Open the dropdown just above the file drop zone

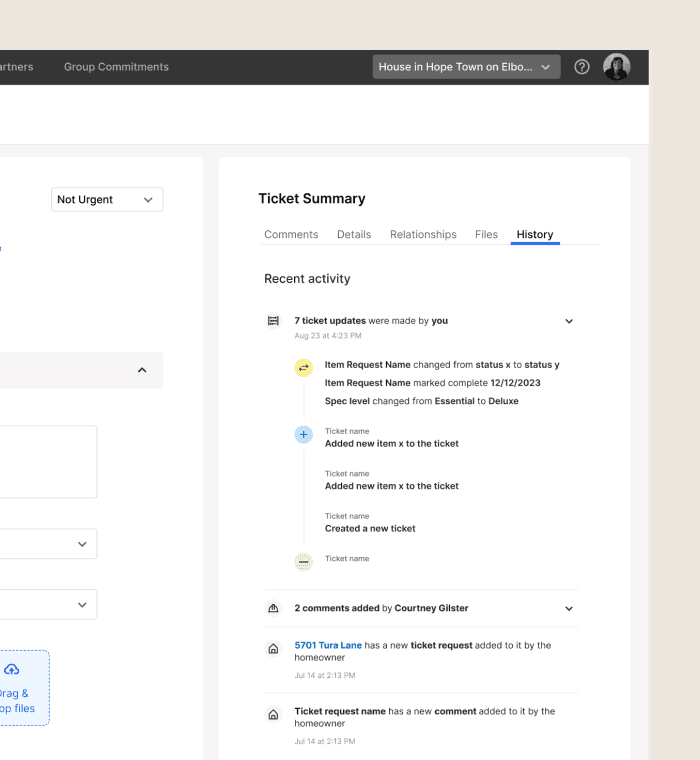48,605
